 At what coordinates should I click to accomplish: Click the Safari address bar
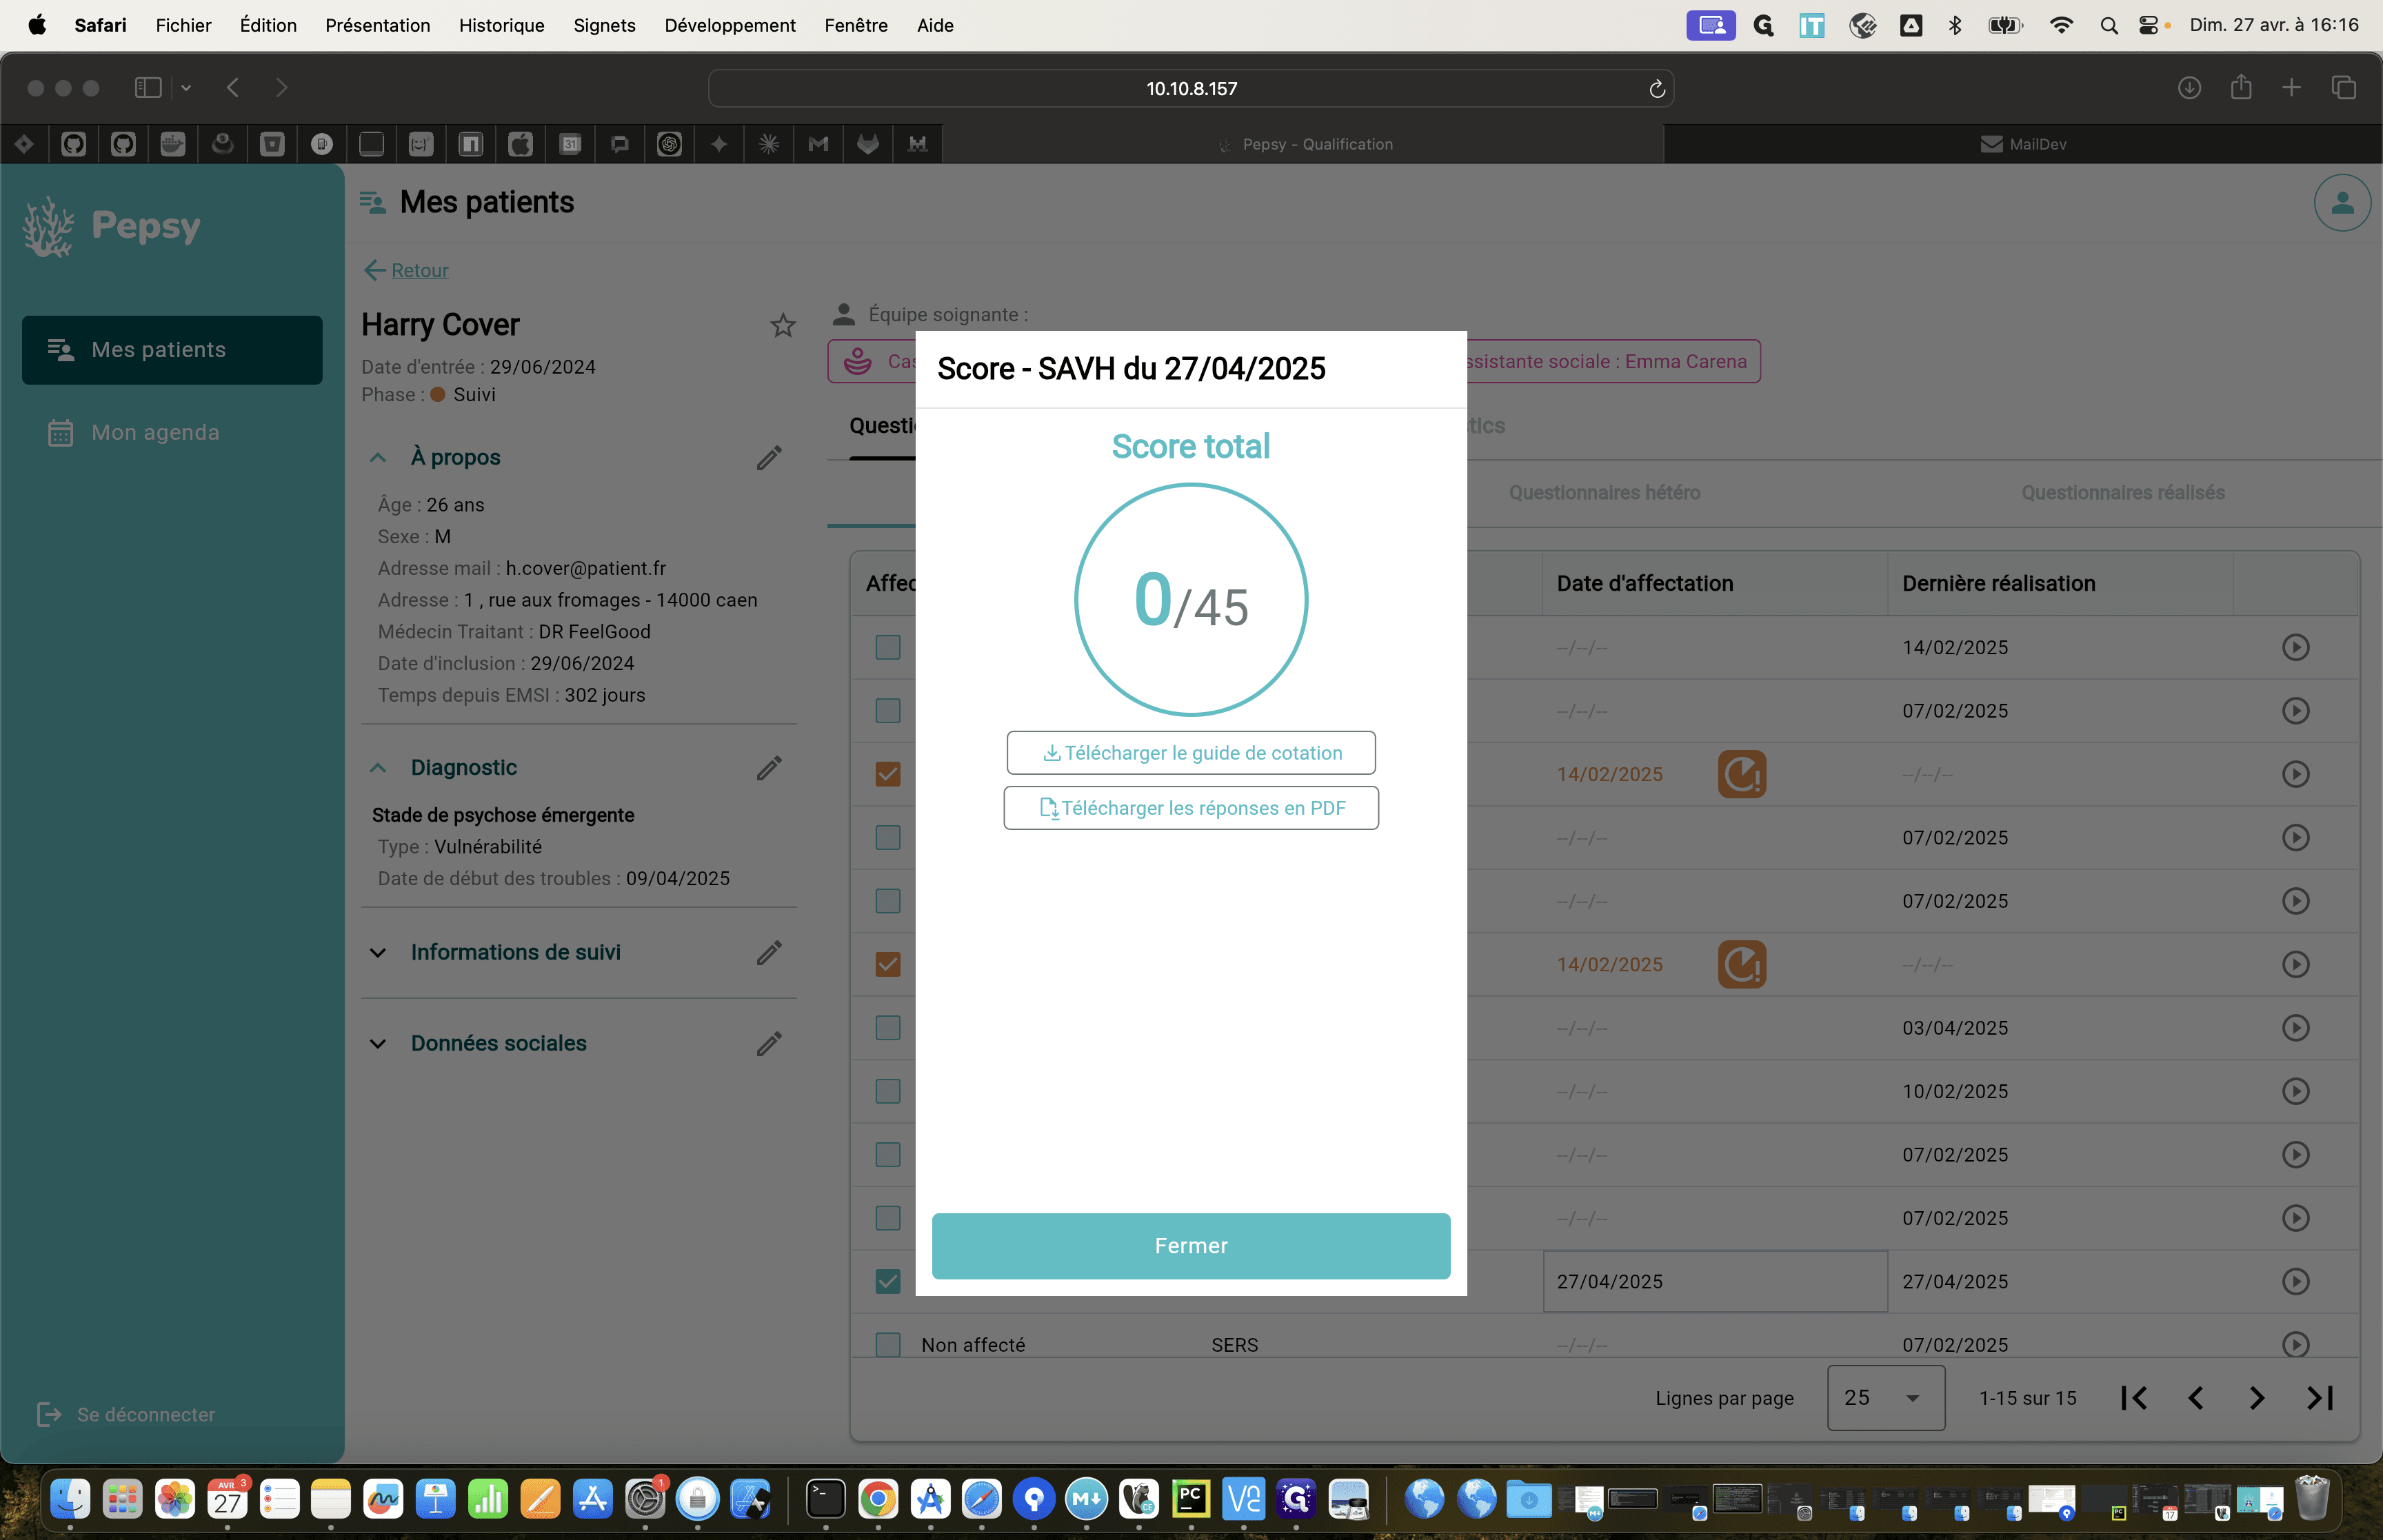(1190, 88)
